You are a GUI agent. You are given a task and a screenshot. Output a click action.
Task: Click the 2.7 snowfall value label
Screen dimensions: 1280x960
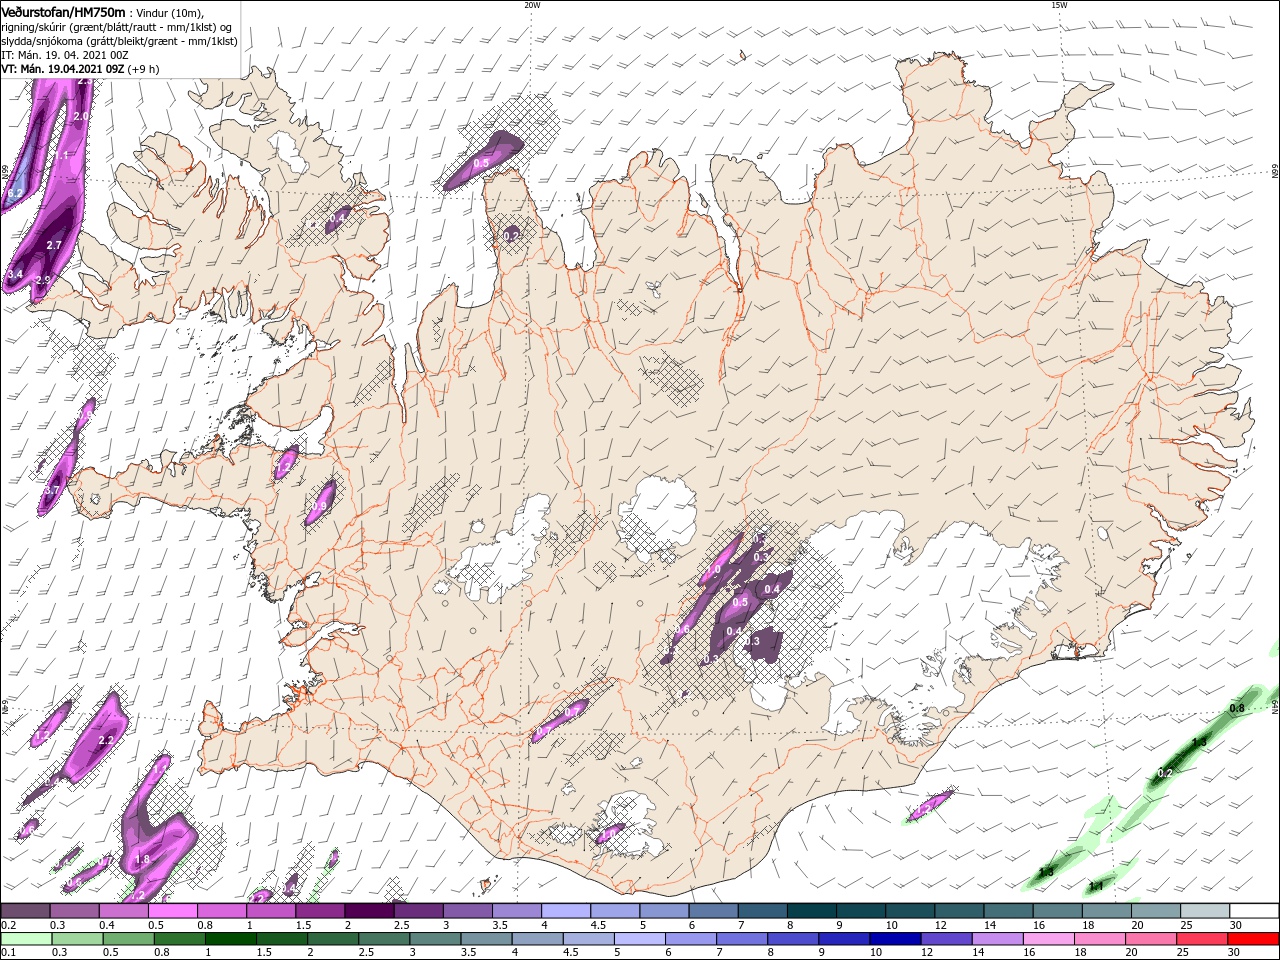coord(55,245)
